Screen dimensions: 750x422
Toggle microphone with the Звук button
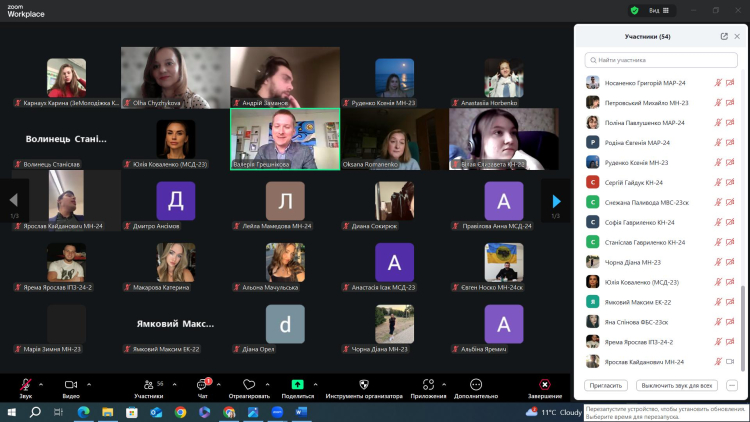coord(25,385)
